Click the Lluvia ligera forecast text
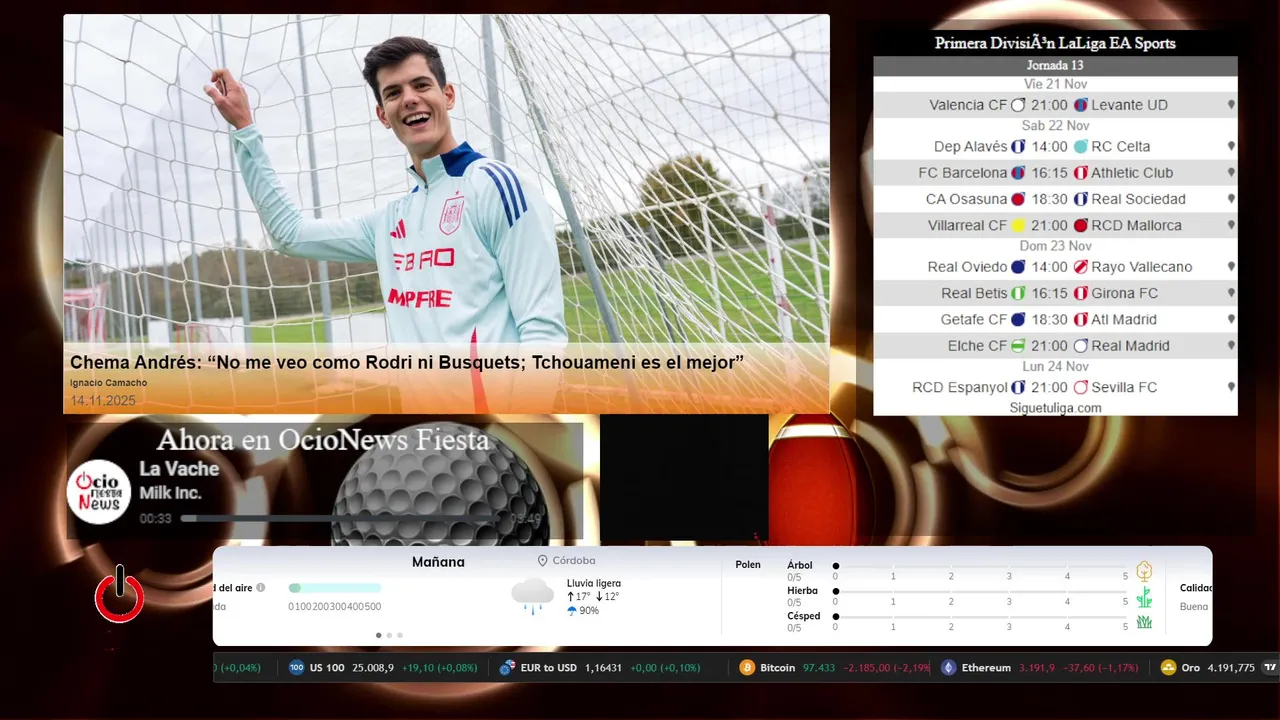 pyautogui.click(x=594, y=583)
